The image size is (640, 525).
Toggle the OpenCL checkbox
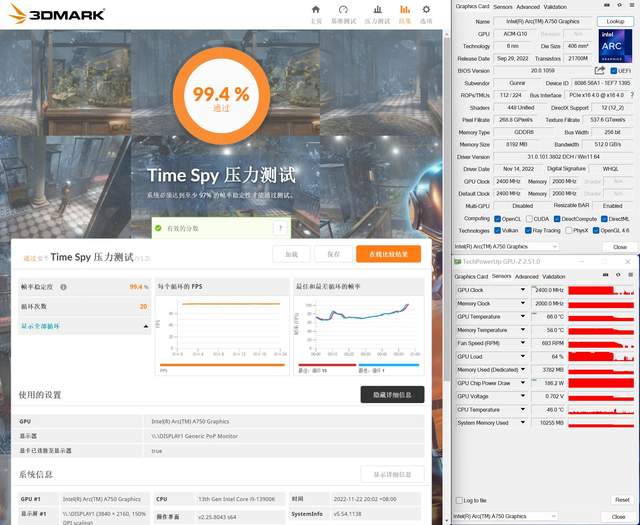pyautogui.click(x=497, y=219)
